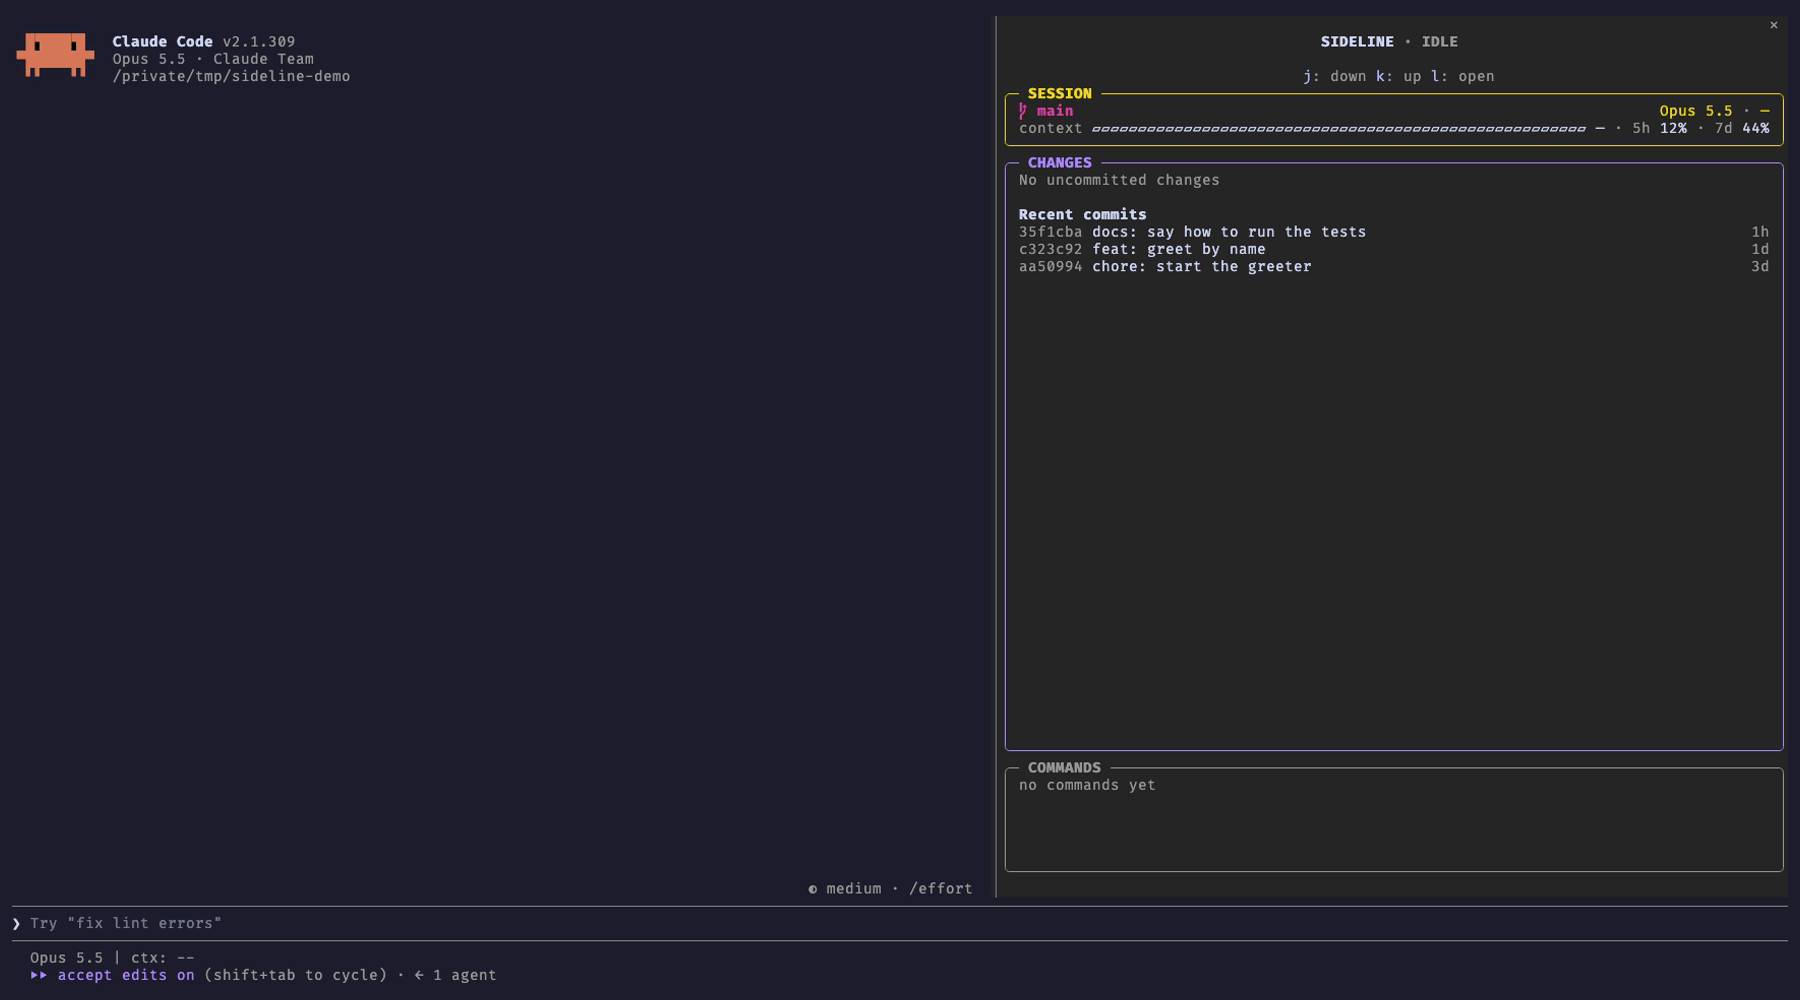Screen dimensions: 1800x1000
Task: Click the "Opus 5.5 | ctx: --" status line
Action: click(112, 958)
